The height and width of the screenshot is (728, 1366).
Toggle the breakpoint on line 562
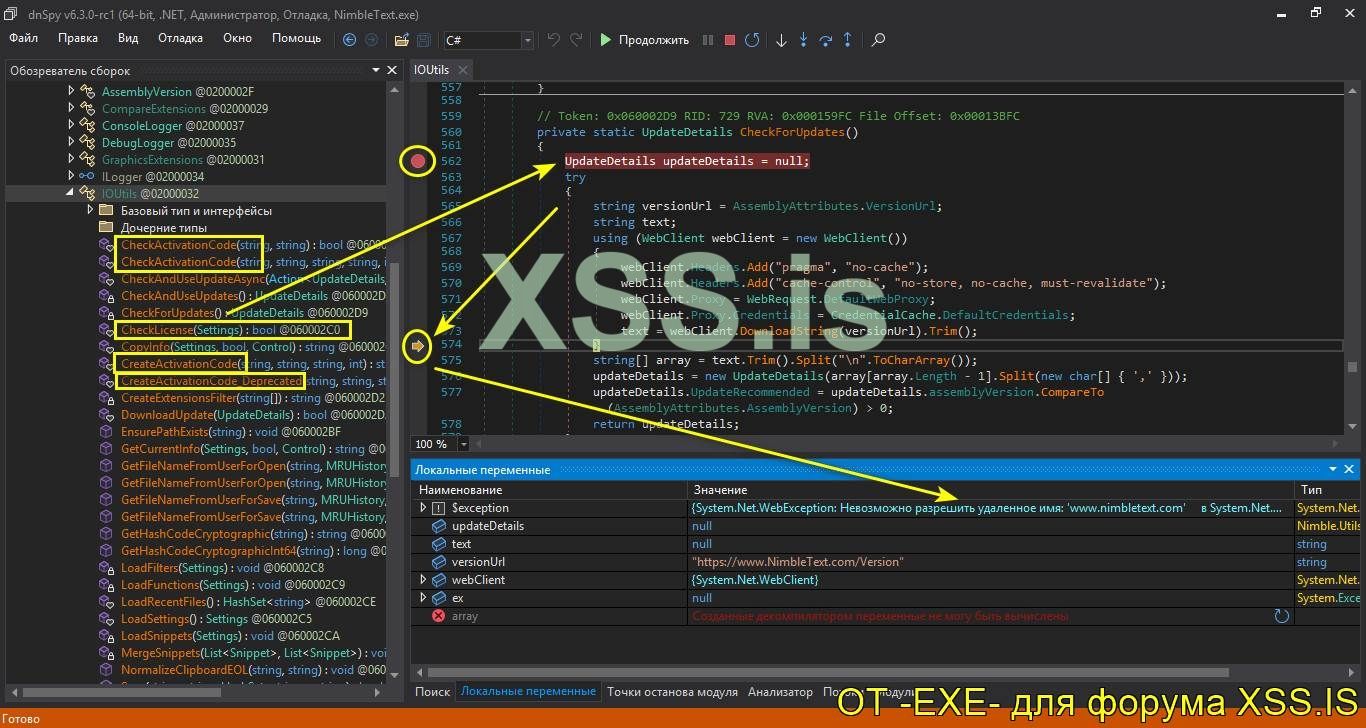coord(418,161)
